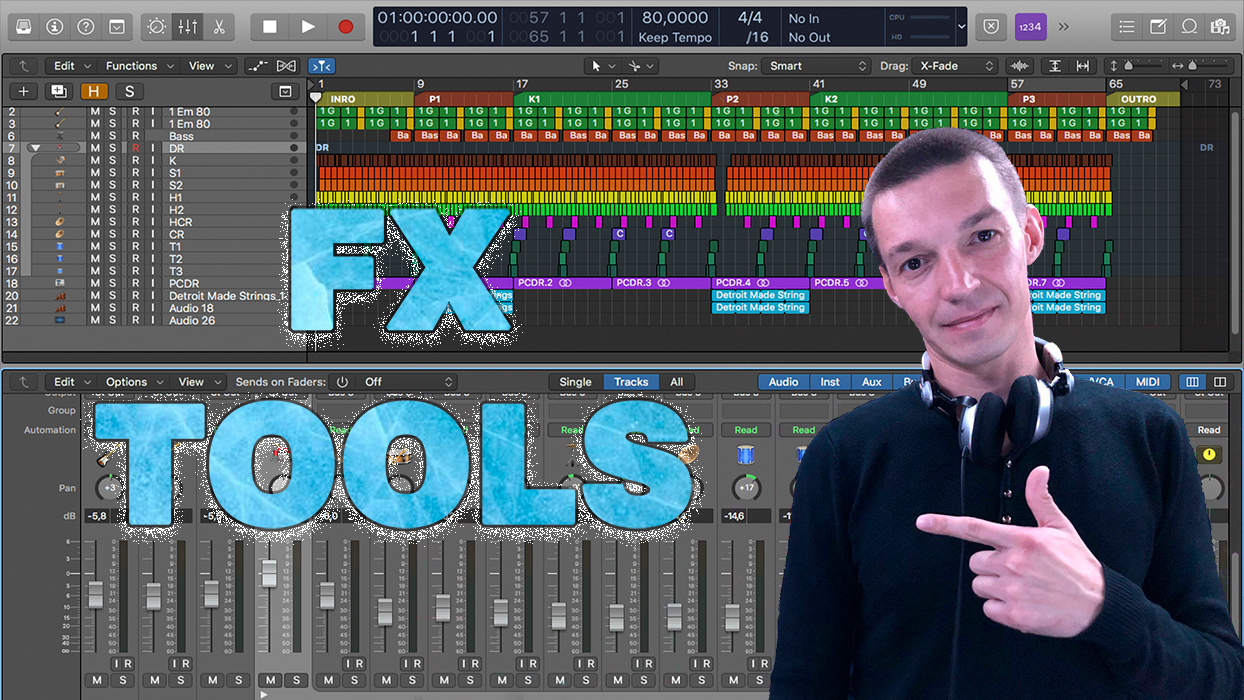Open Tracks area Edit menu

tap(72, 66)
